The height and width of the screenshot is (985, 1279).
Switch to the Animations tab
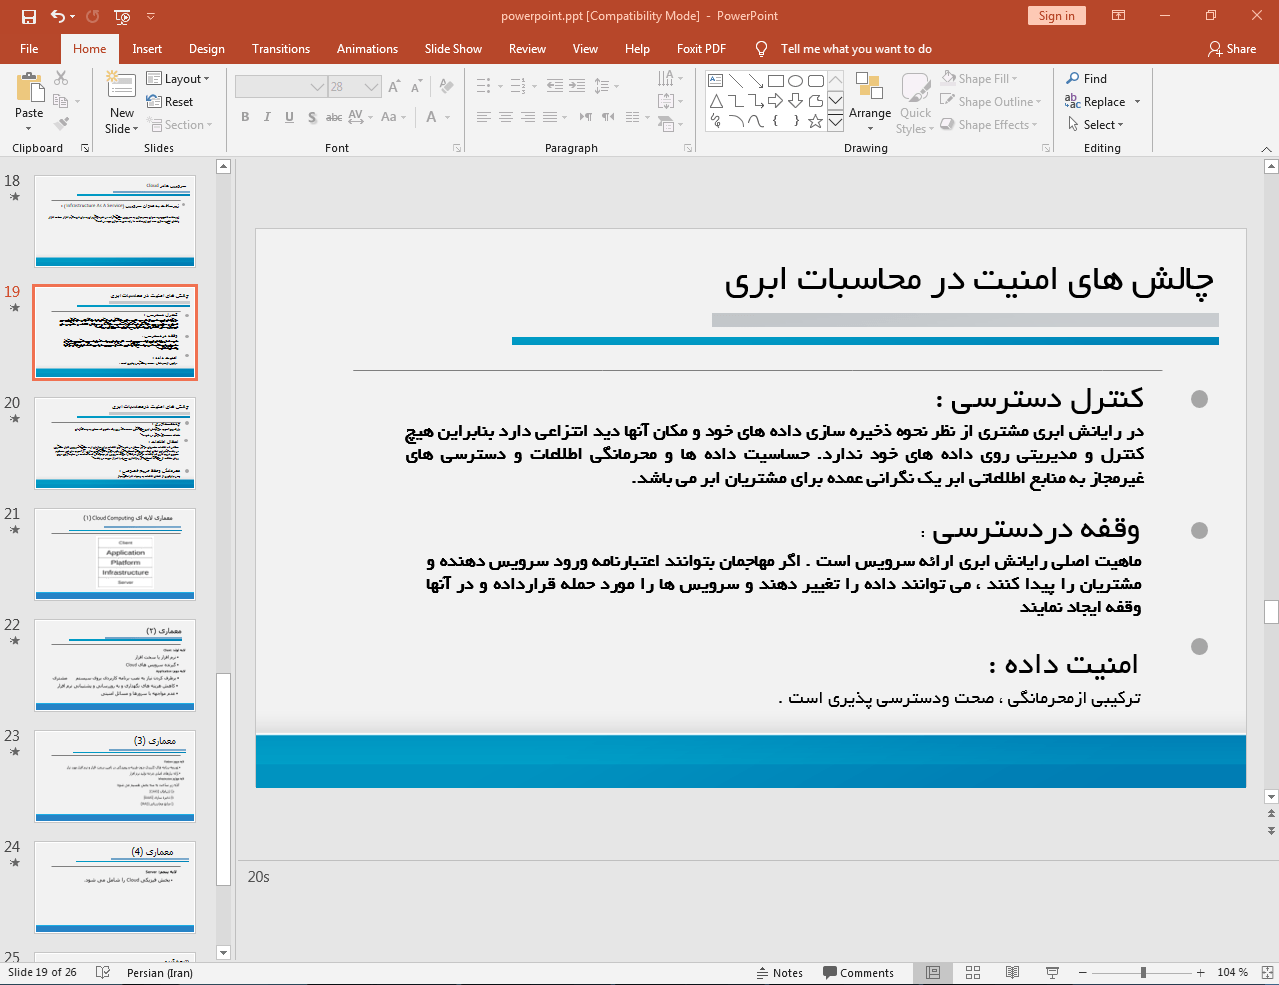pos(367,49)
